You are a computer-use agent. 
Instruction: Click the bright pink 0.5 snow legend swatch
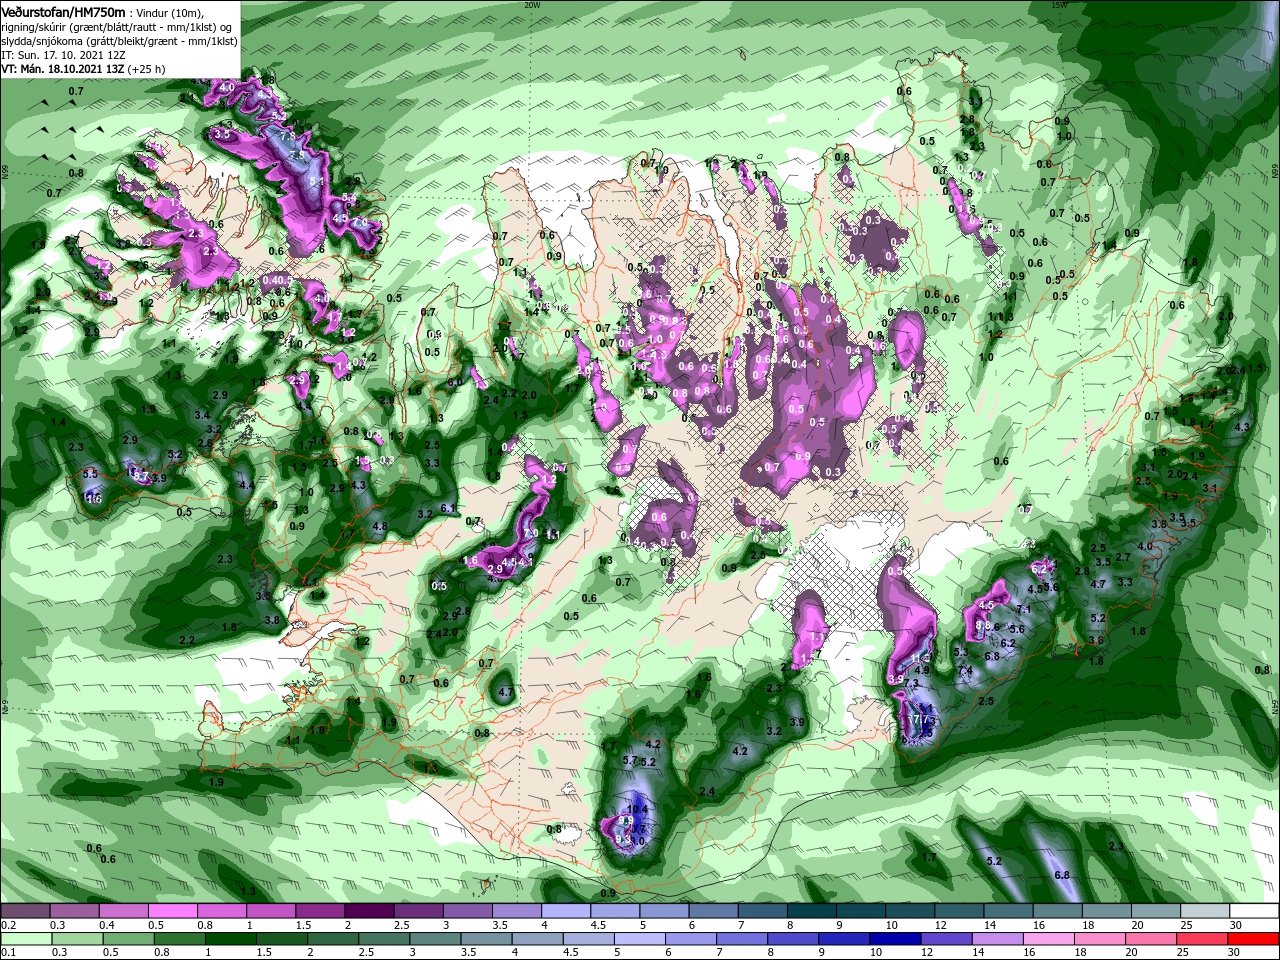173,911
